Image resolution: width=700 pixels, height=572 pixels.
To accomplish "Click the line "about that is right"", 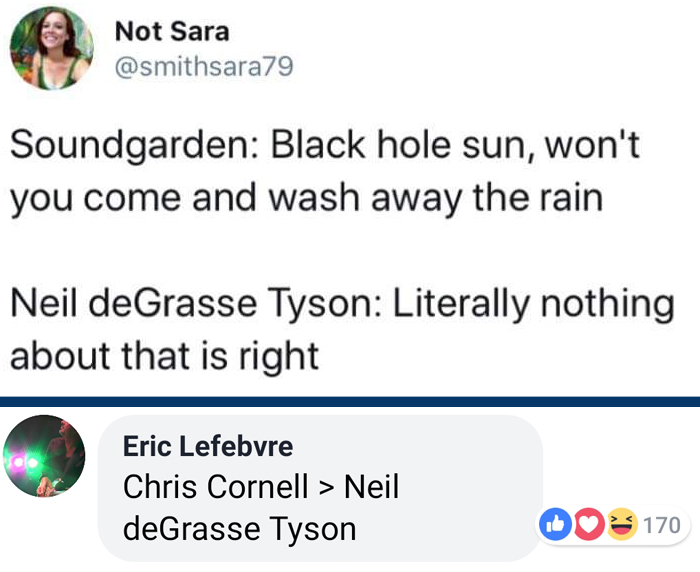I will coord(165,353).
